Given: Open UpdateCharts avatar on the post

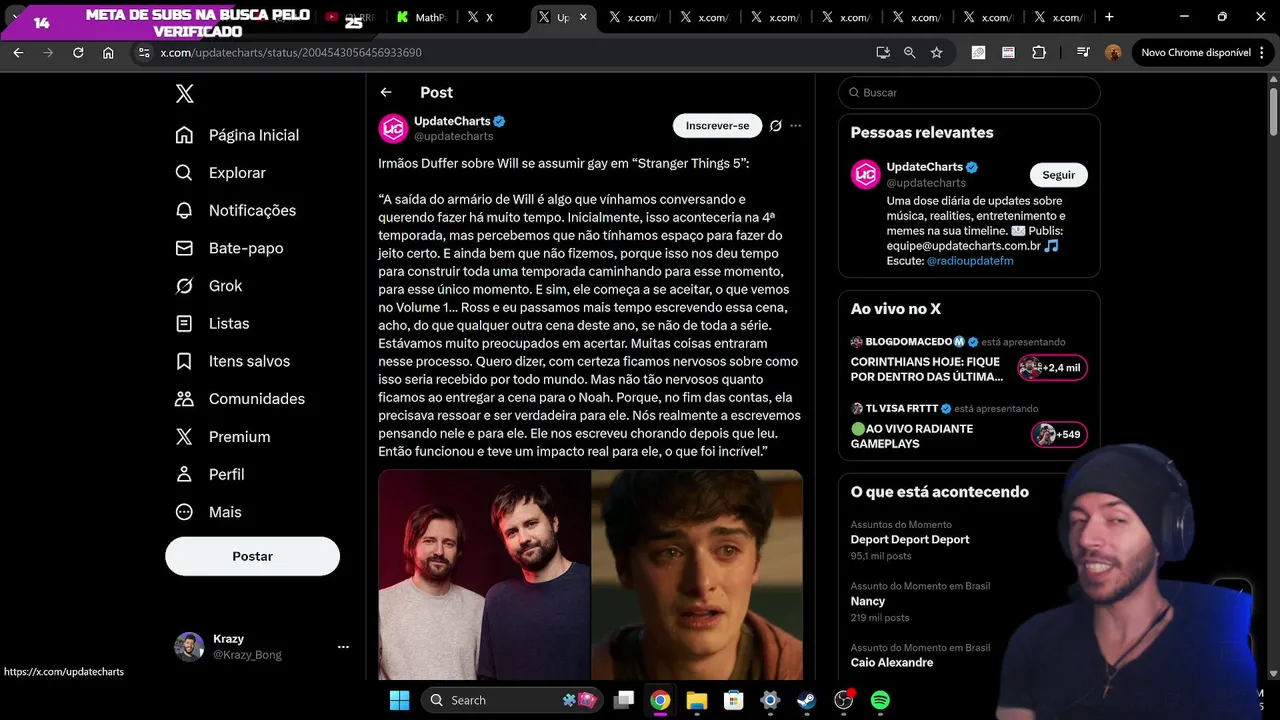Looking at the screenshot, I should click(x=393, y=128).
